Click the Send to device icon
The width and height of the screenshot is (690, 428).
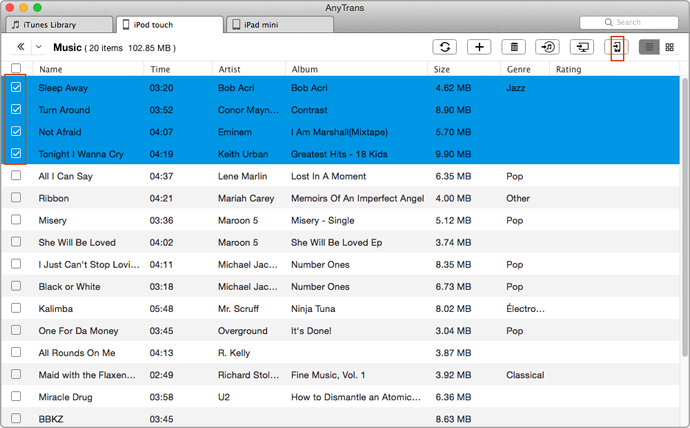617,47
